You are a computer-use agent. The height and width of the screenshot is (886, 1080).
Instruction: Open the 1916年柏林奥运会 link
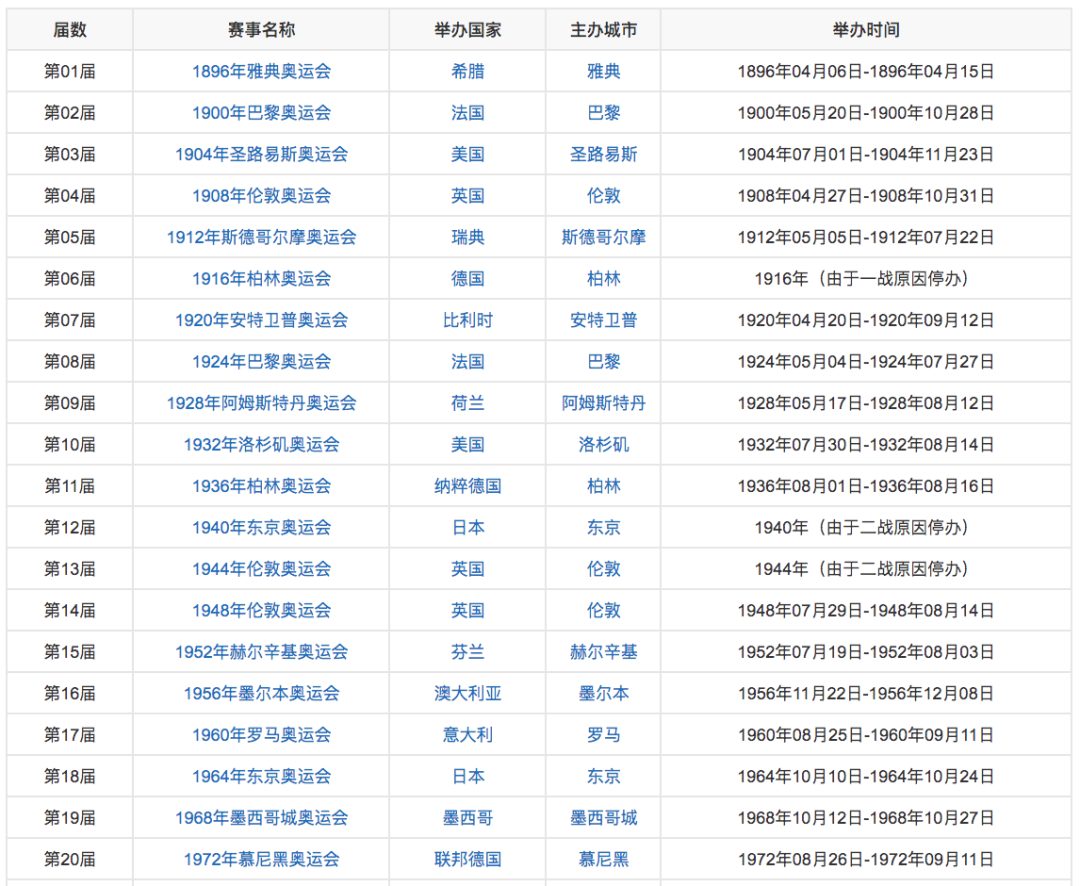click(261, 278)
